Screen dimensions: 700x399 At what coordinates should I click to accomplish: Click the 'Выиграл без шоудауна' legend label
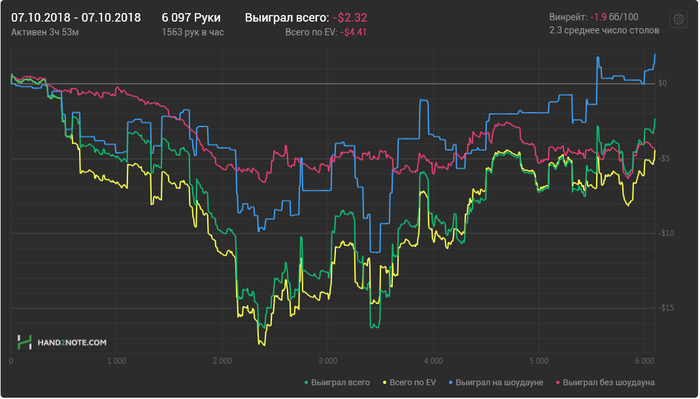click(608, 382)
